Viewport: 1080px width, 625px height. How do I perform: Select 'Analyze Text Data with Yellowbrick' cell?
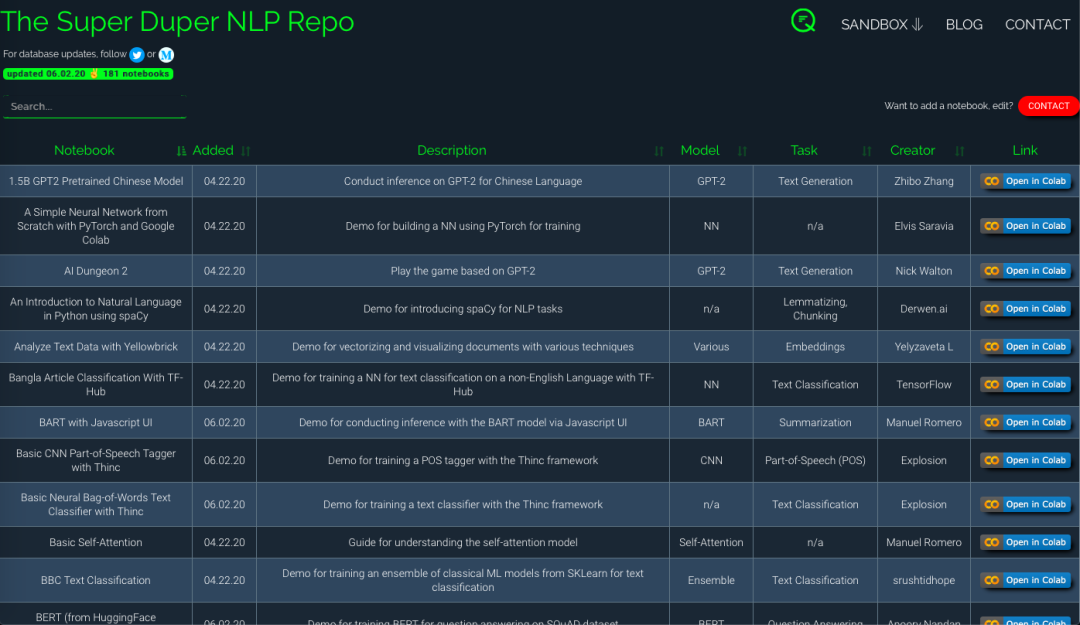point(96,347)
